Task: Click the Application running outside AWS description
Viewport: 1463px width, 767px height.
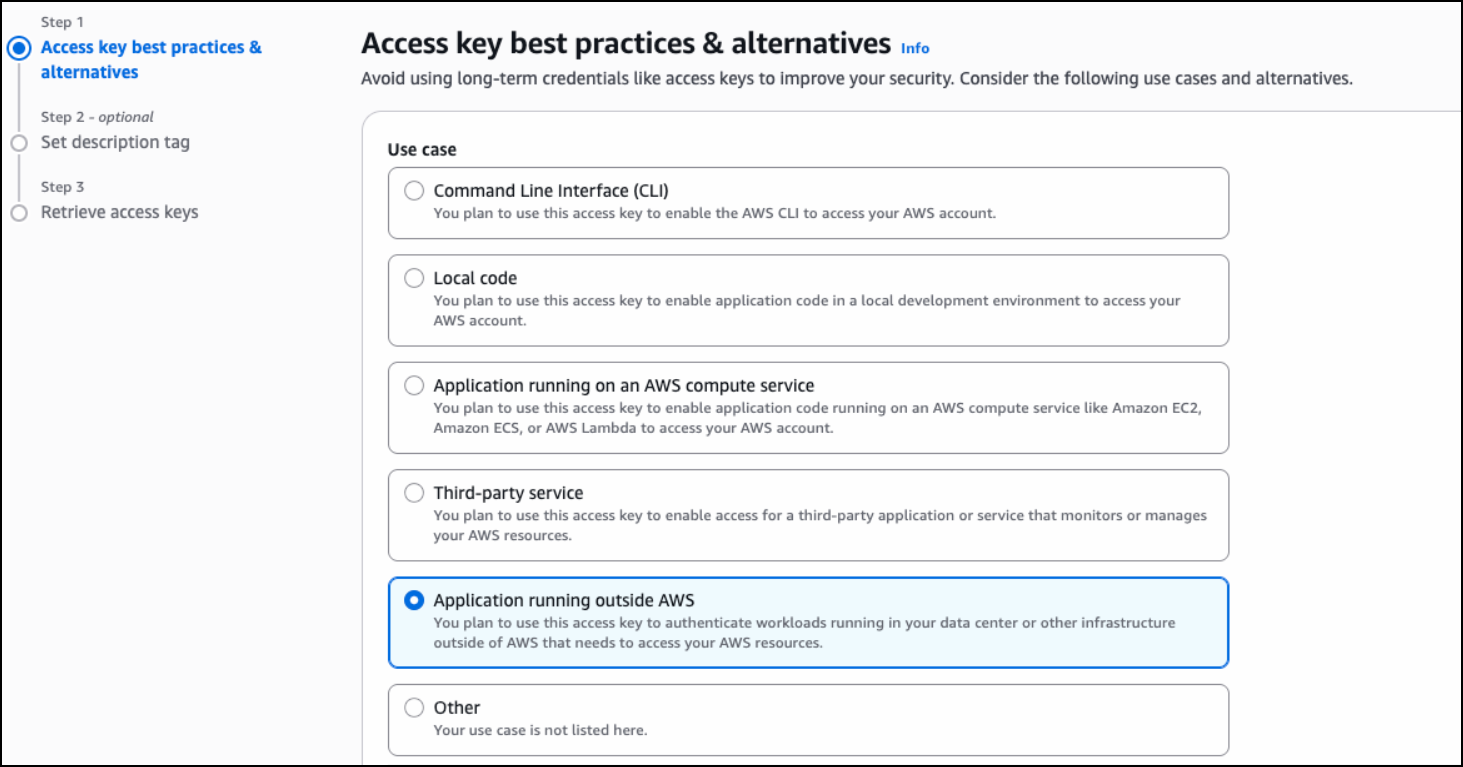Action: click(x=803, y=633)
